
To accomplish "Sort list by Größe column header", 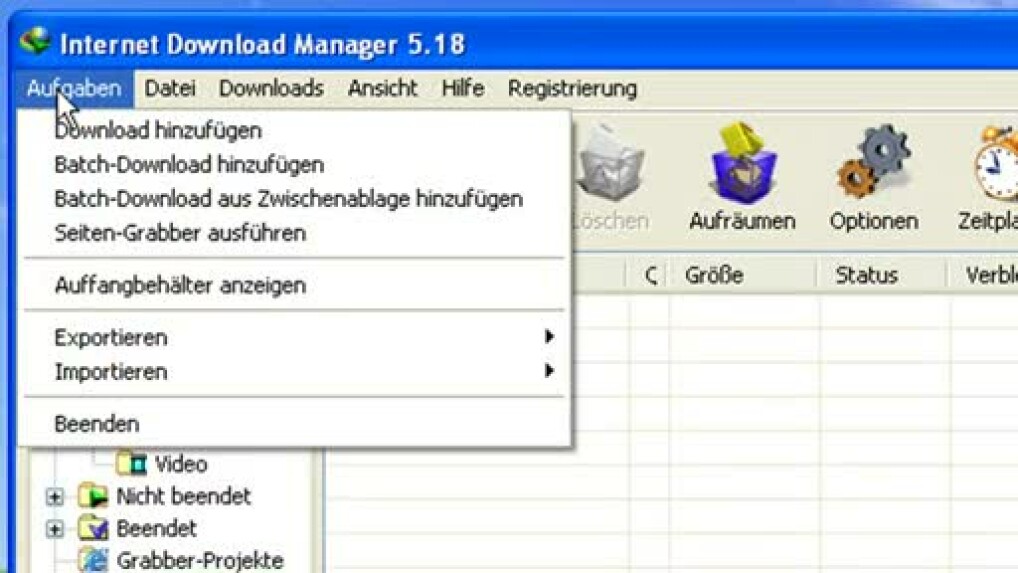I will [714, 275].
